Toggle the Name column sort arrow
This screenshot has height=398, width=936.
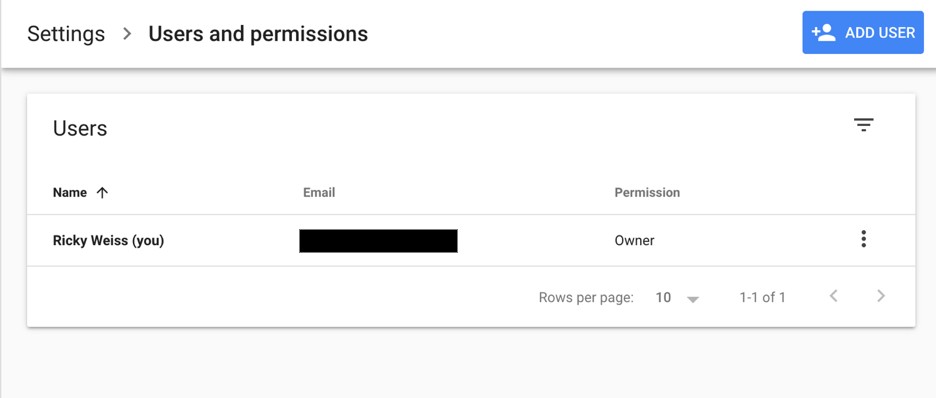(x=102, y=193)
